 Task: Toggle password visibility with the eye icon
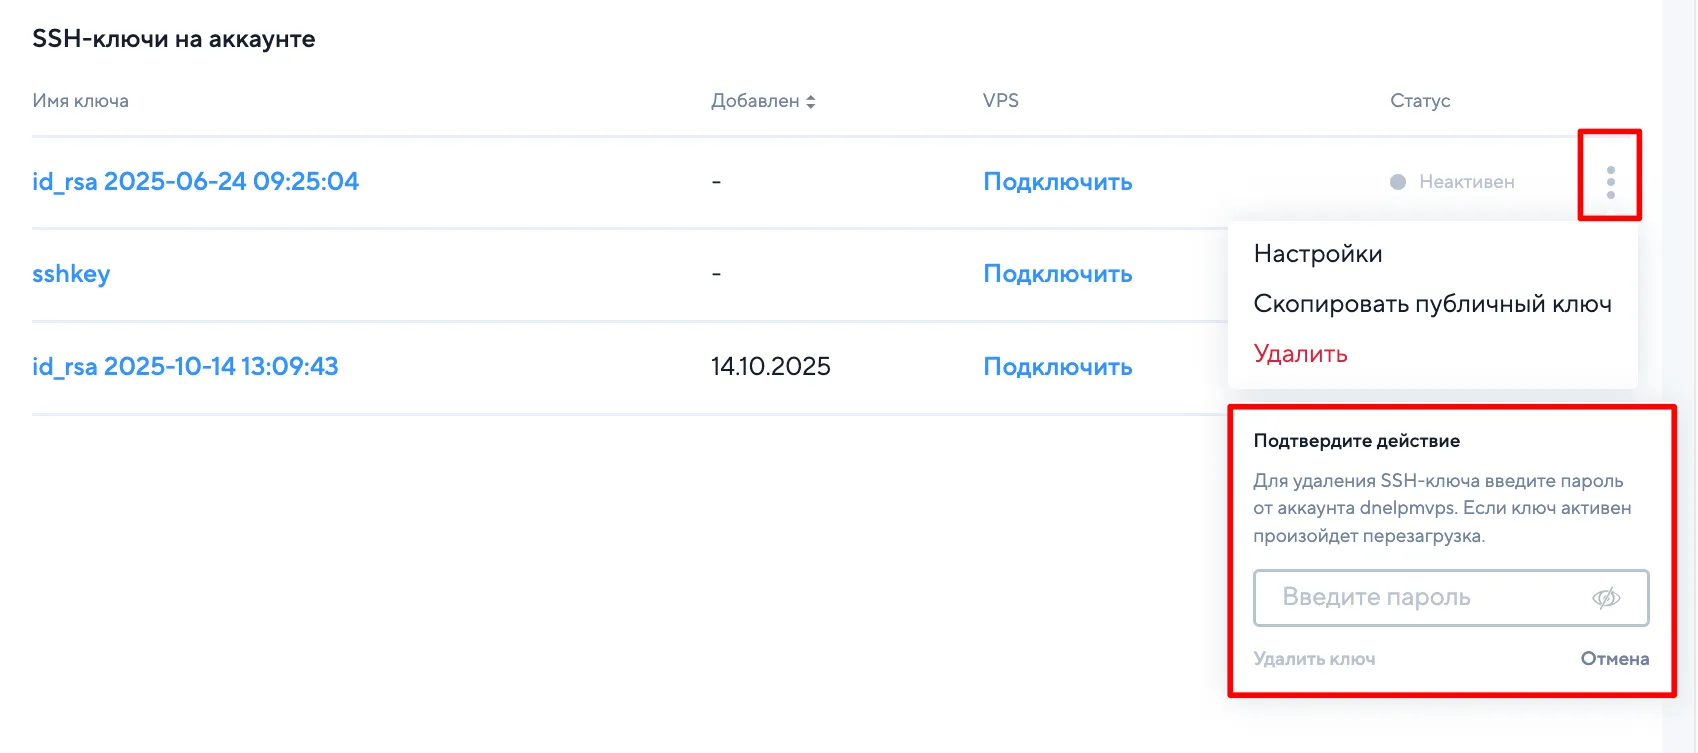(x=1605, y=598)
